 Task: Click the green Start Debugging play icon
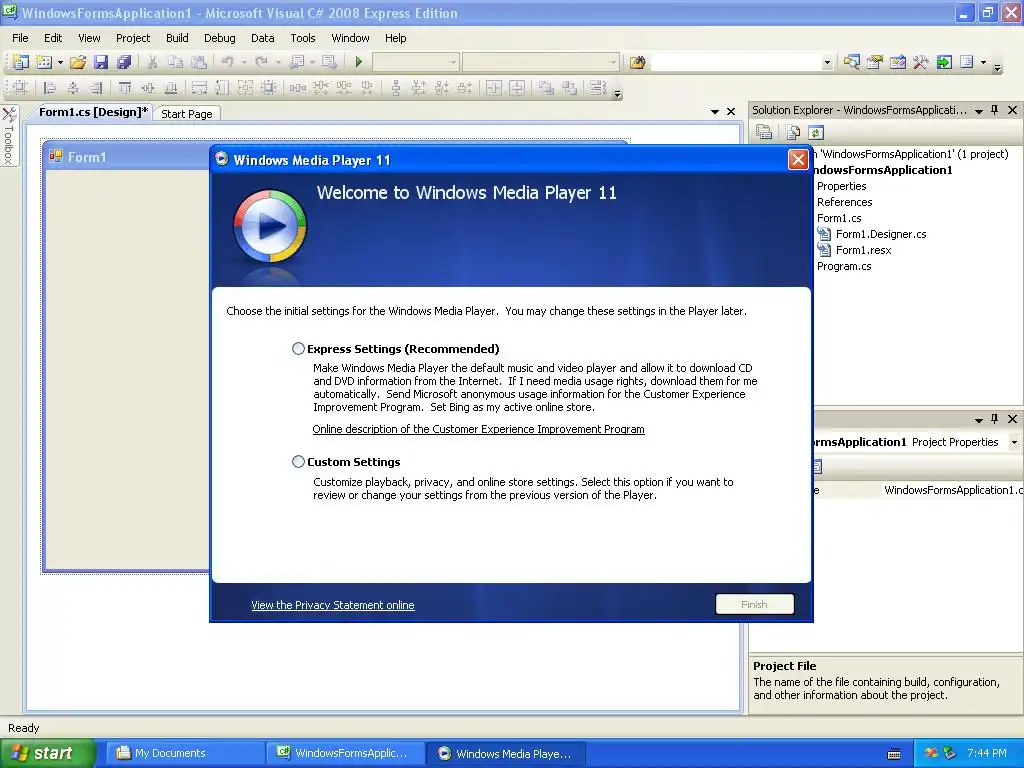click(359, 62)
